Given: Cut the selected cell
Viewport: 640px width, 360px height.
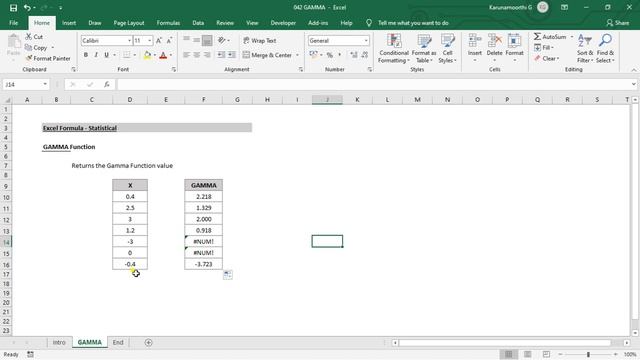Looking at the screenshot, I should click(34, 37).
